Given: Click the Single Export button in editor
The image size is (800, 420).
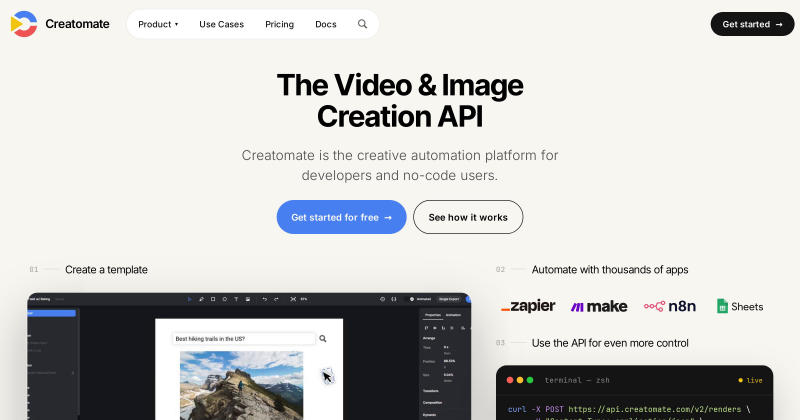Looking at the screenshot, I should (449, 299).
